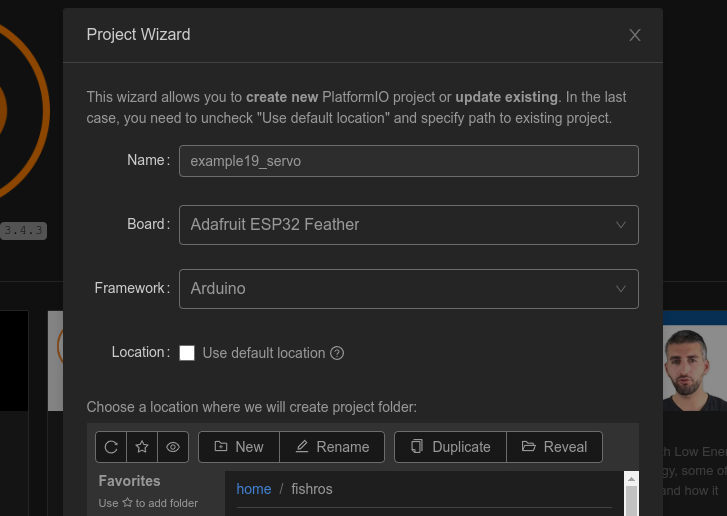
Task: Toggle hidden files with the eye icon
Action: coord(172,447)
